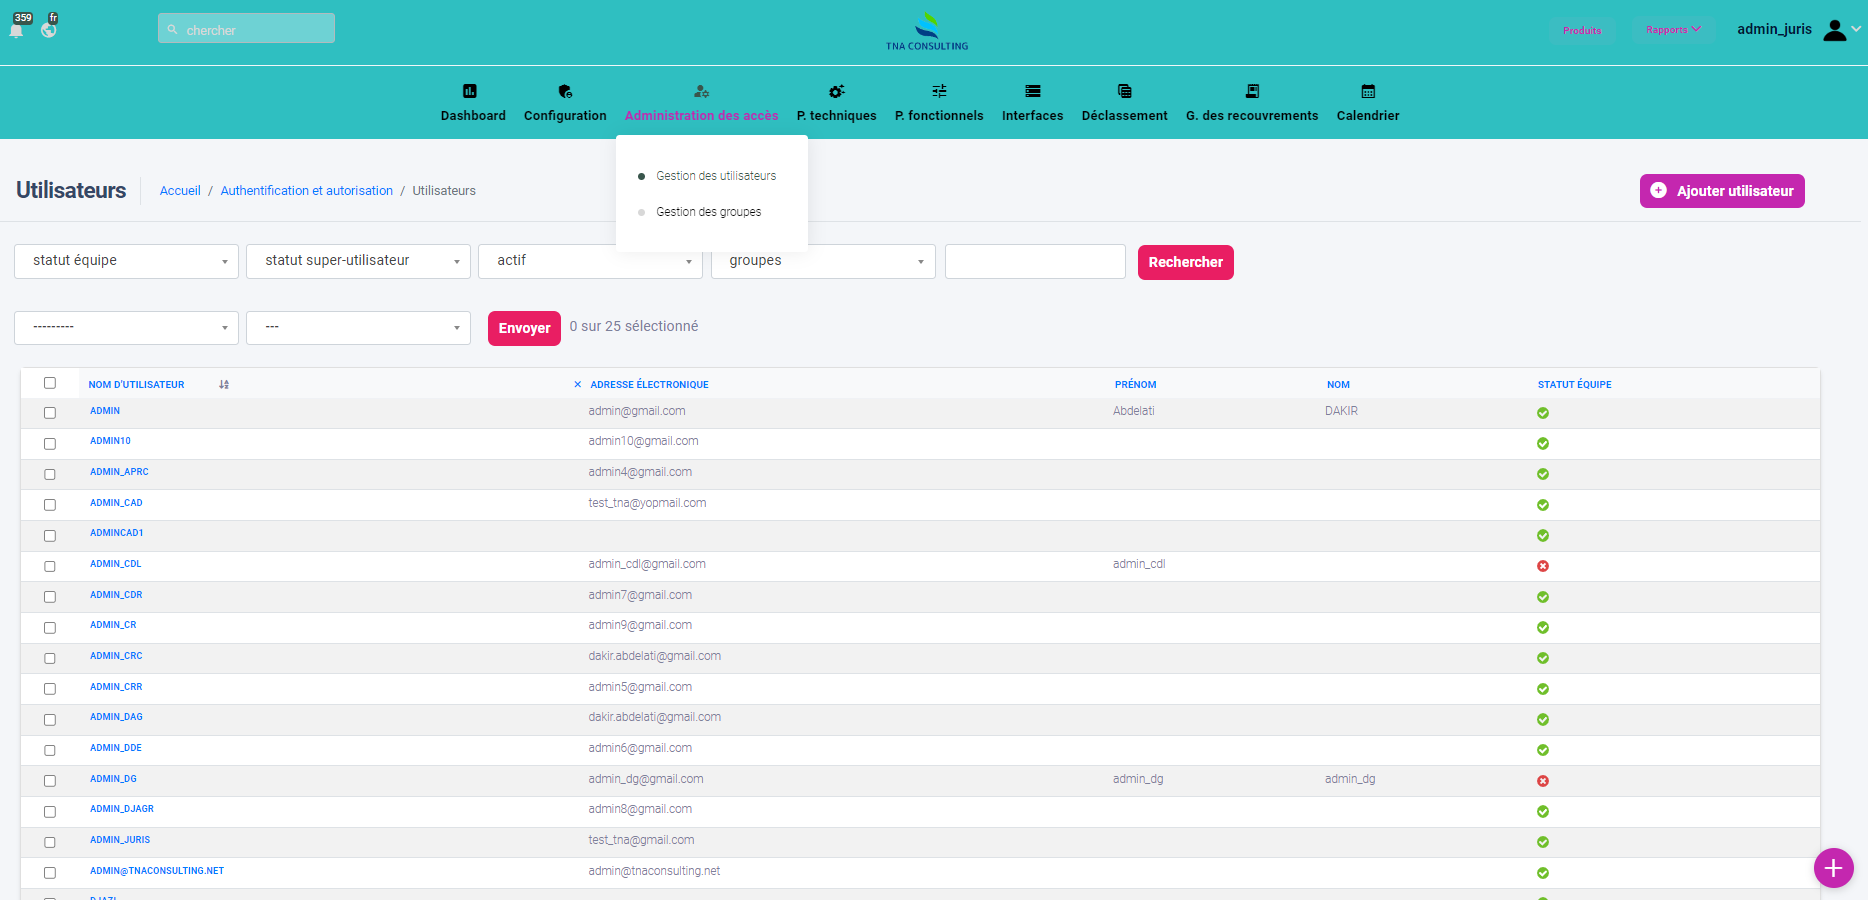Select Gestion des groupes menu entry
1868x900 pixels.
pos(708,212)
